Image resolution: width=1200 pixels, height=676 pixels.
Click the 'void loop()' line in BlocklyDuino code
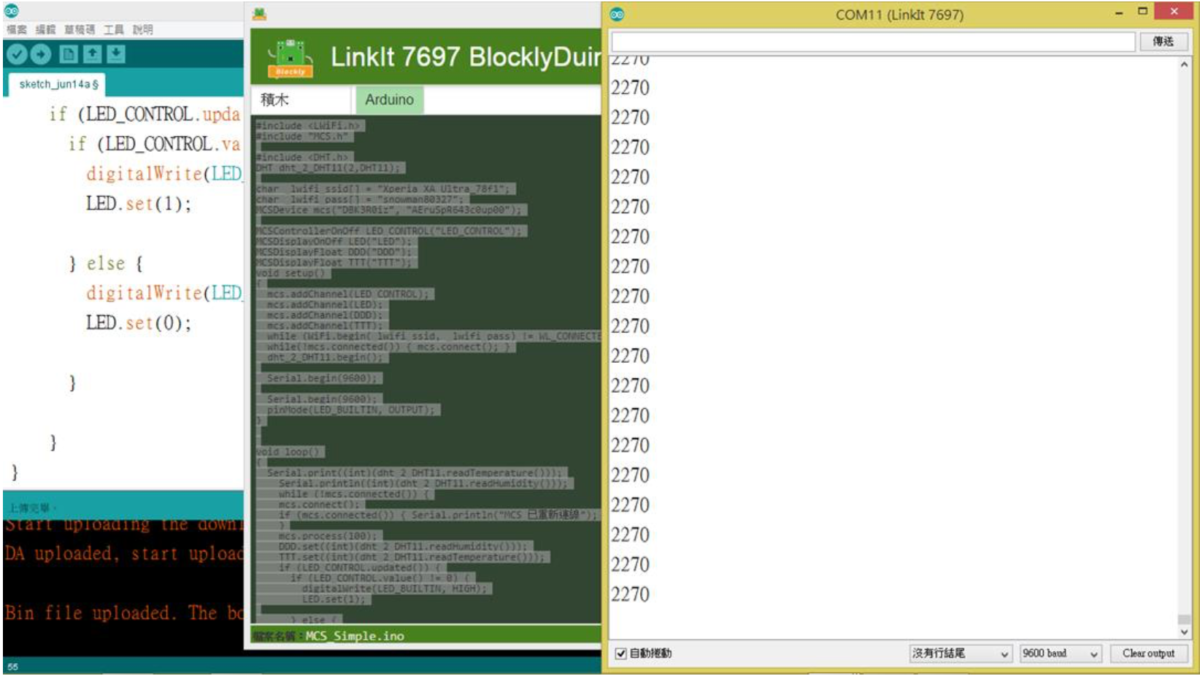[x=288, y=451]
